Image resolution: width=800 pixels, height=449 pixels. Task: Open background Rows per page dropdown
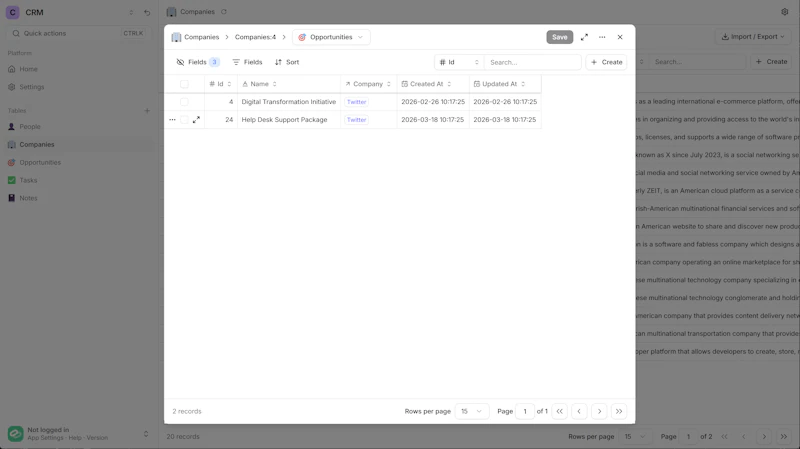tap(635, 437)
